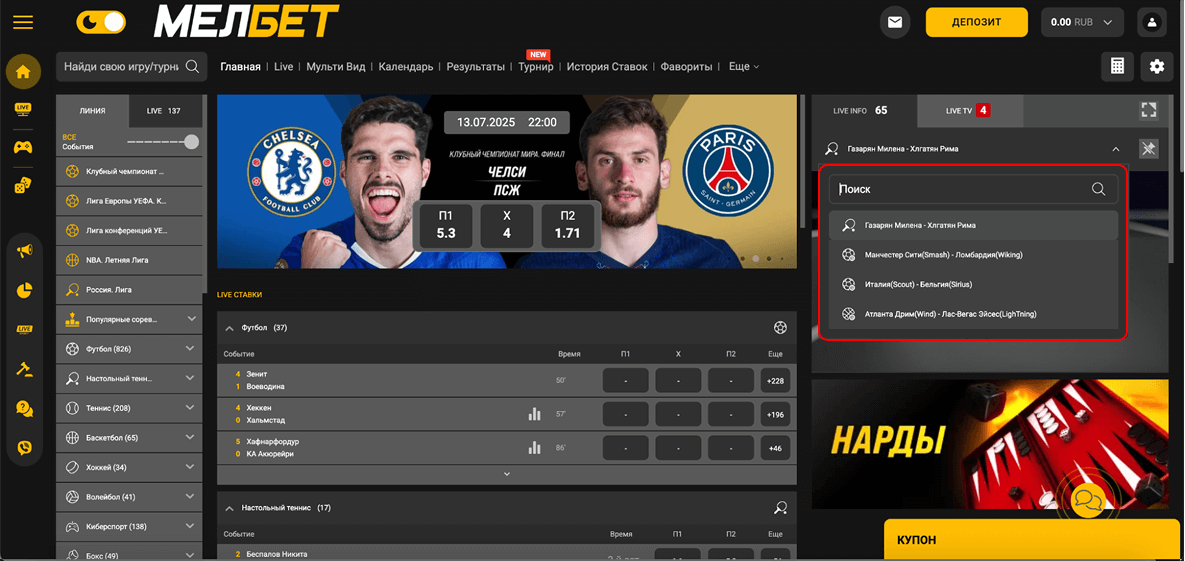The width and height of the screenshot is (1185, 561).
Task: Click the pin icon beside match title
Action: [x=1148, y=149]
